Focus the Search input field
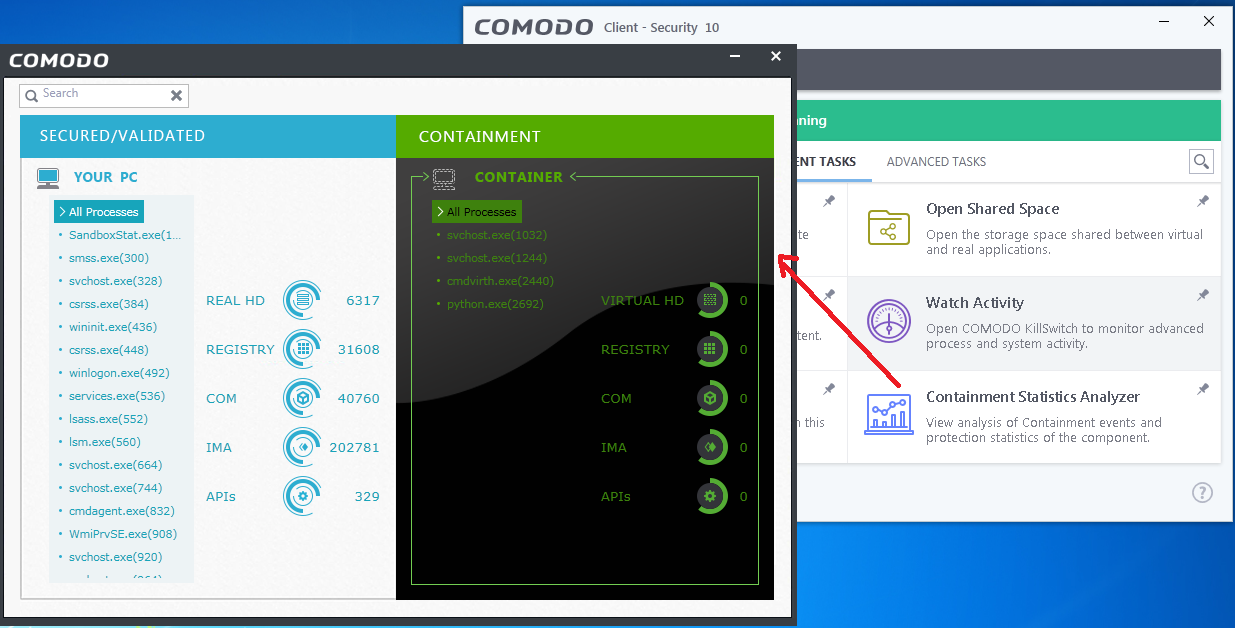Viewport: 1235px width, 628px height. [102, 95]
